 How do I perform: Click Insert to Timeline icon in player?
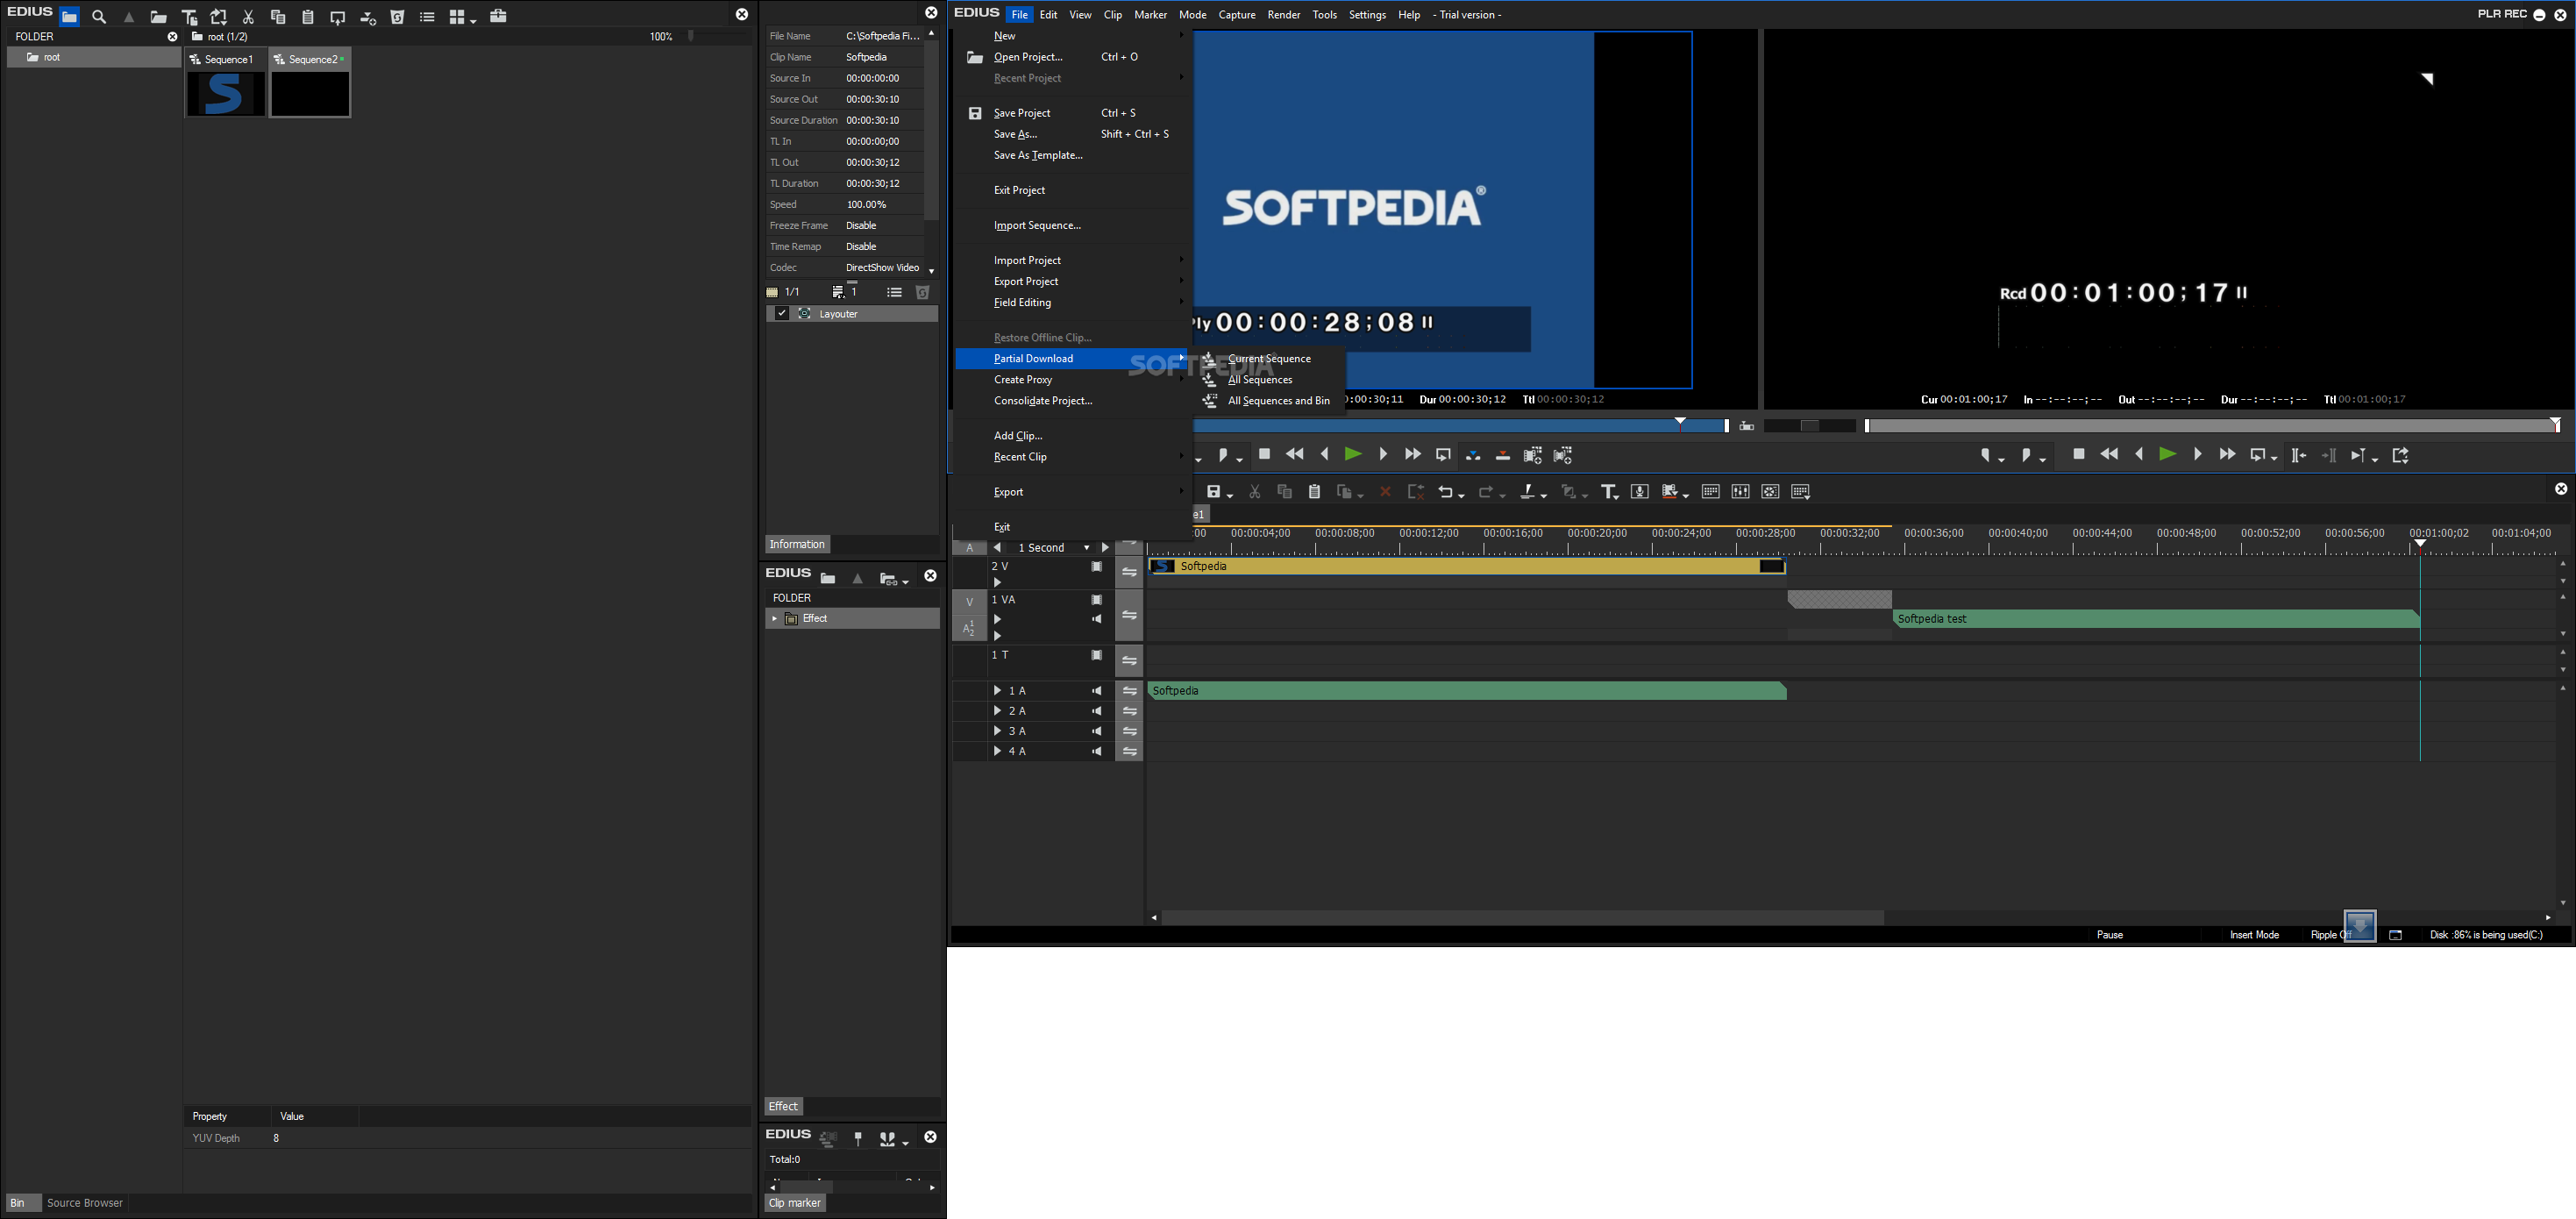(1472, 455)
